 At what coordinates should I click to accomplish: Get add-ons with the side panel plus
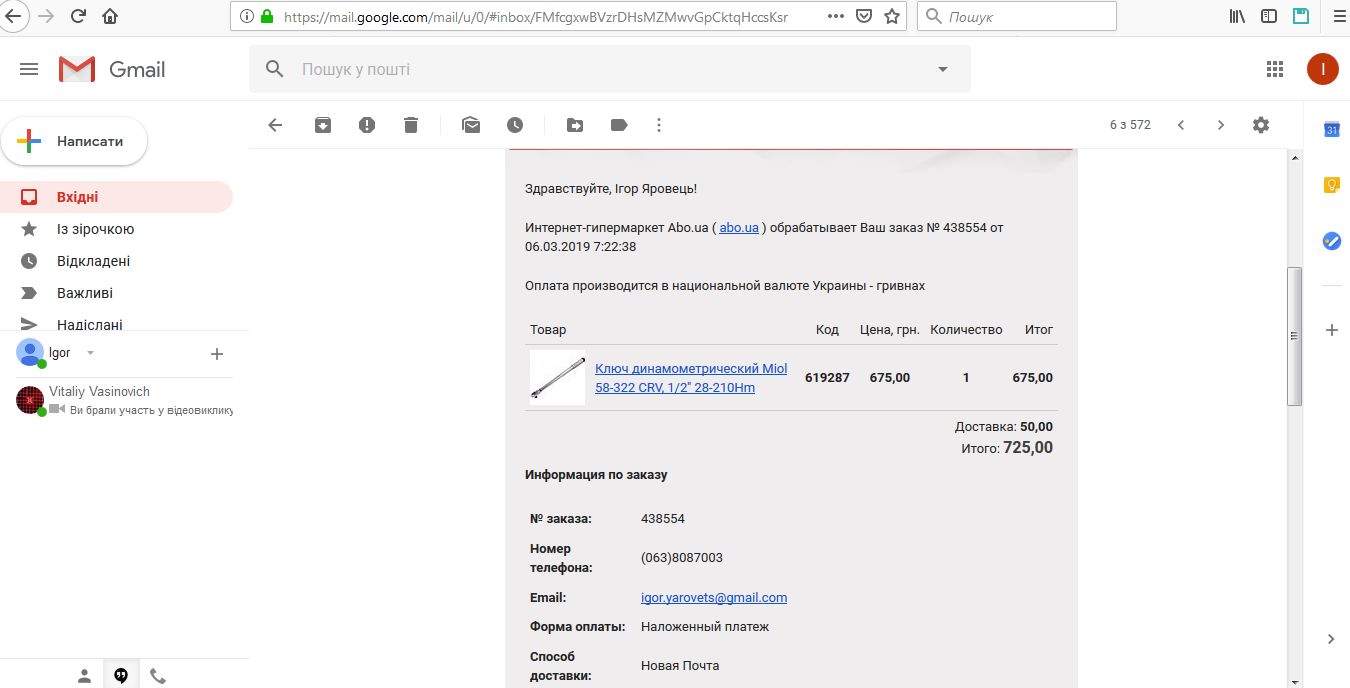point(1332,330)
